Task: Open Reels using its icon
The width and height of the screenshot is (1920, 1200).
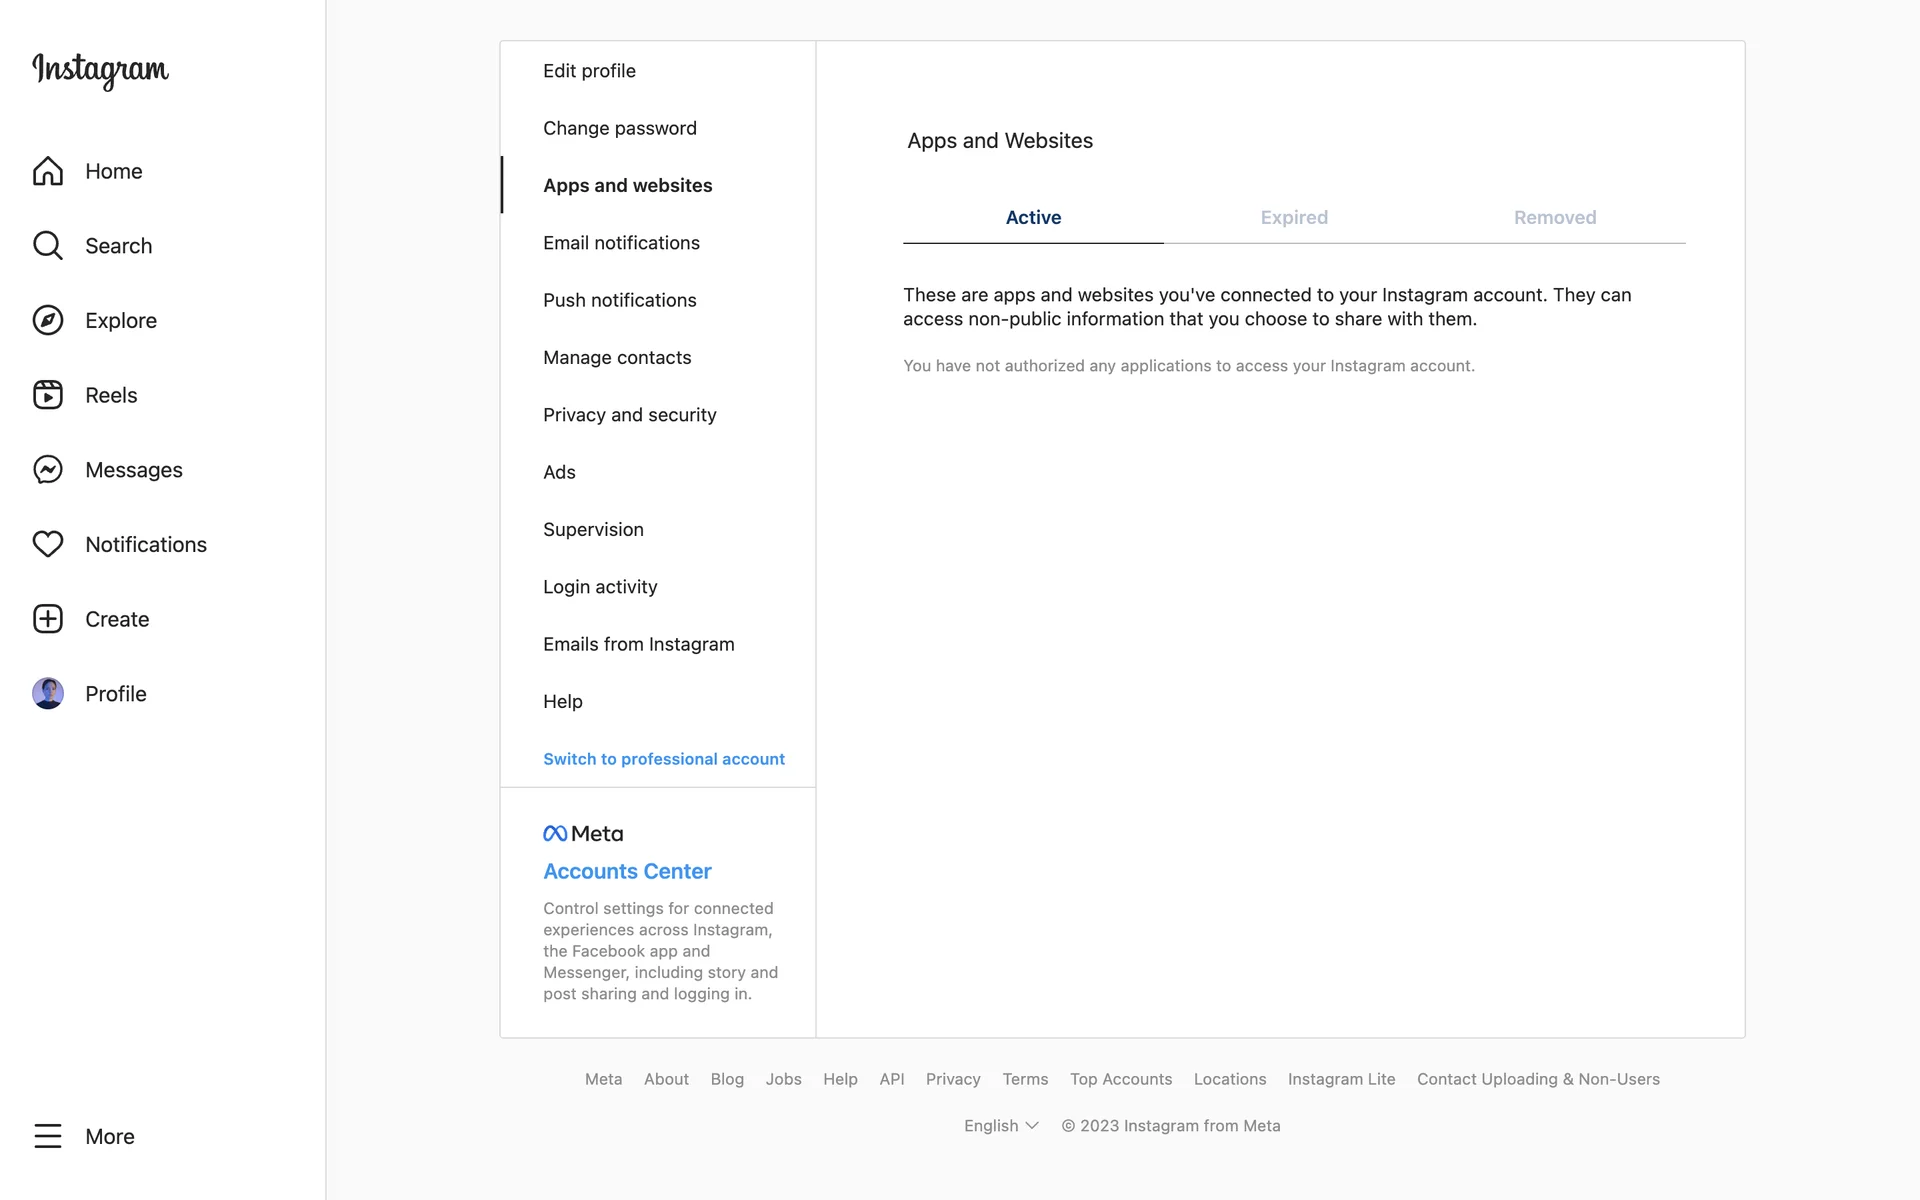Action: coord(48,395)
